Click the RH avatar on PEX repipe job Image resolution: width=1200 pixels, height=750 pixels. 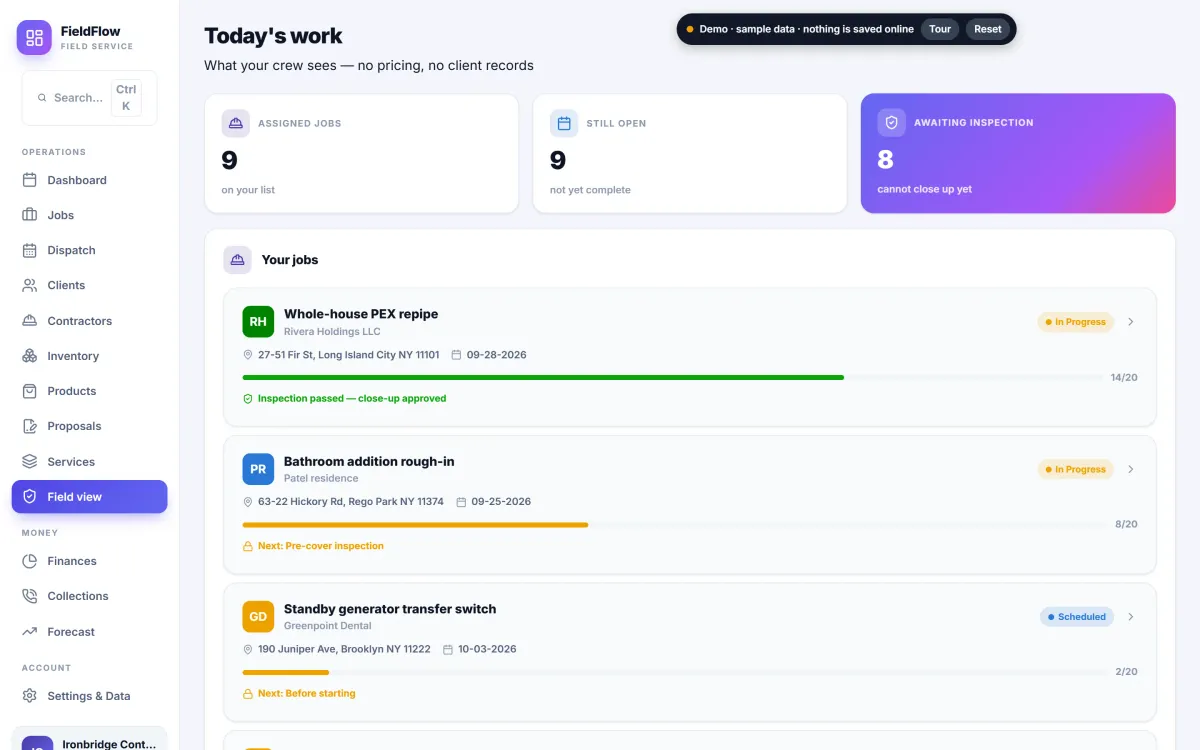tap(258, 322)
